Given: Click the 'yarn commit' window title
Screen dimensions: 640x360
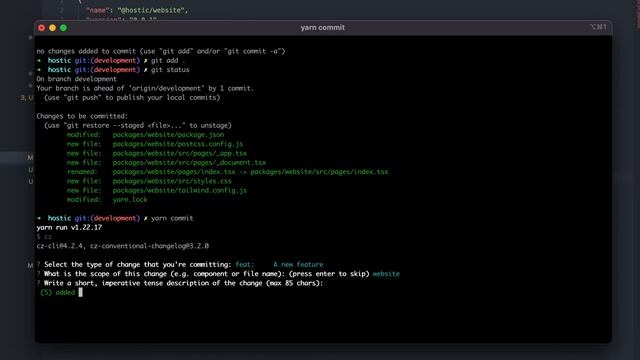Looking at the screenshot, I should (322, 27).
